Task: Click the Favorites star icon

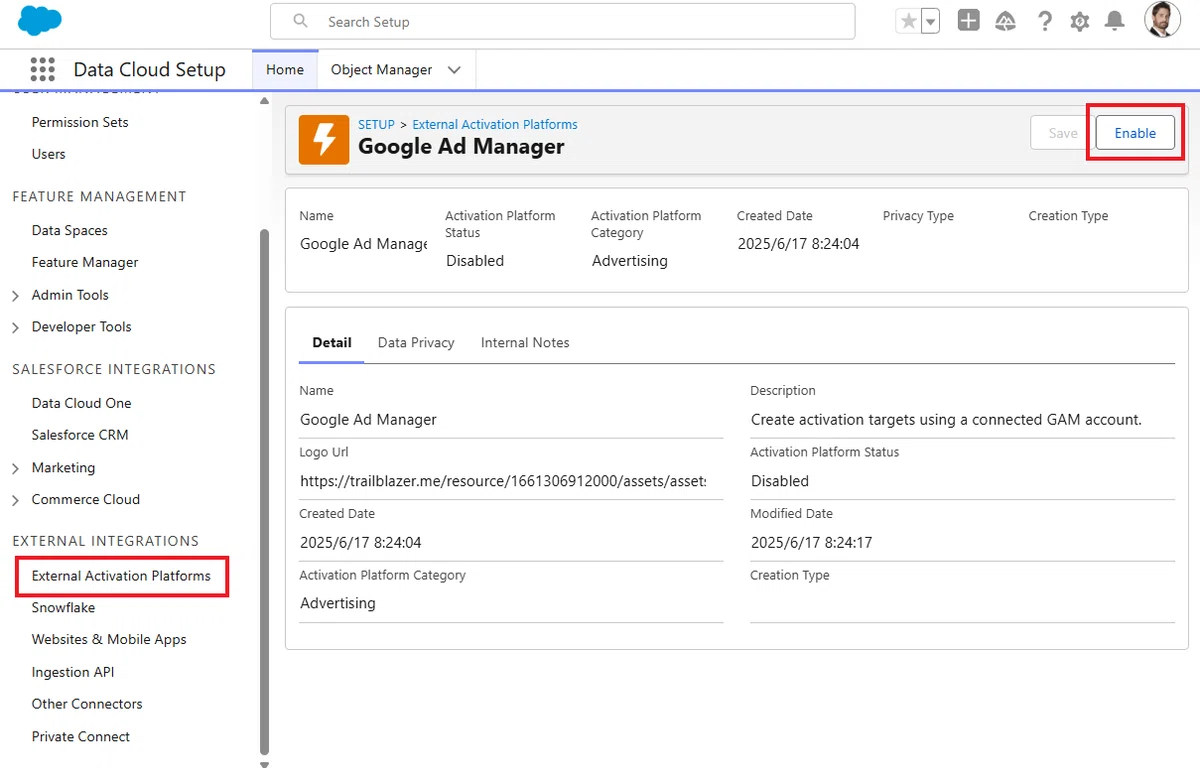Action: point(909,21)
